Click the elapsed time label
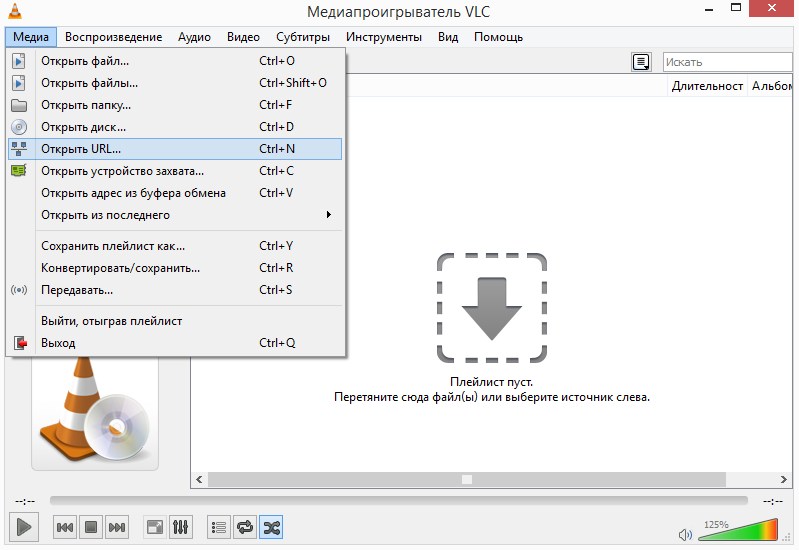Image resolution: width=799 pixels, height=550 pixels. 25,502
